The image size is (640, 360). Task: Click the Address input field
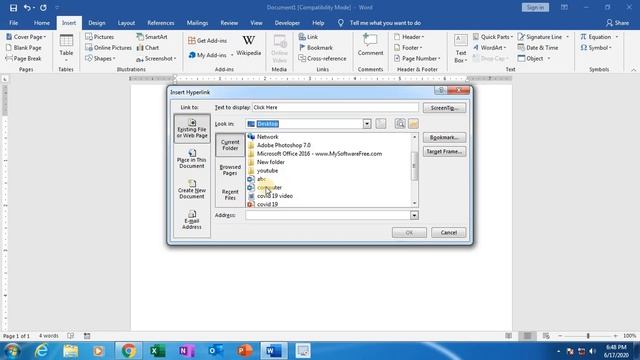coord(328,215)
